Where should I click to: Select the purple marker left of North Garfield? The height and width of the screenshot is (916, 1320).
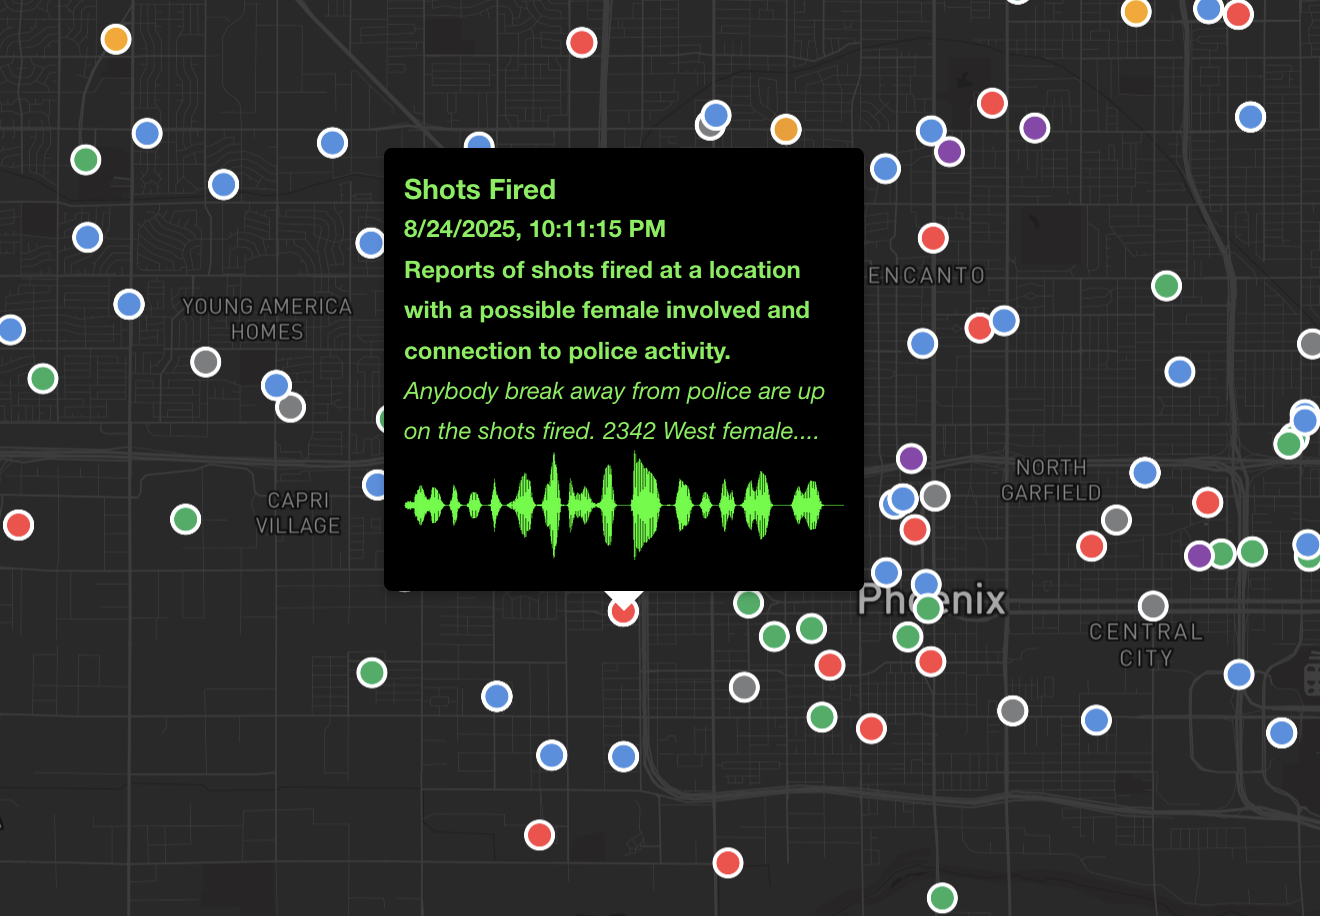pos(910,458)
